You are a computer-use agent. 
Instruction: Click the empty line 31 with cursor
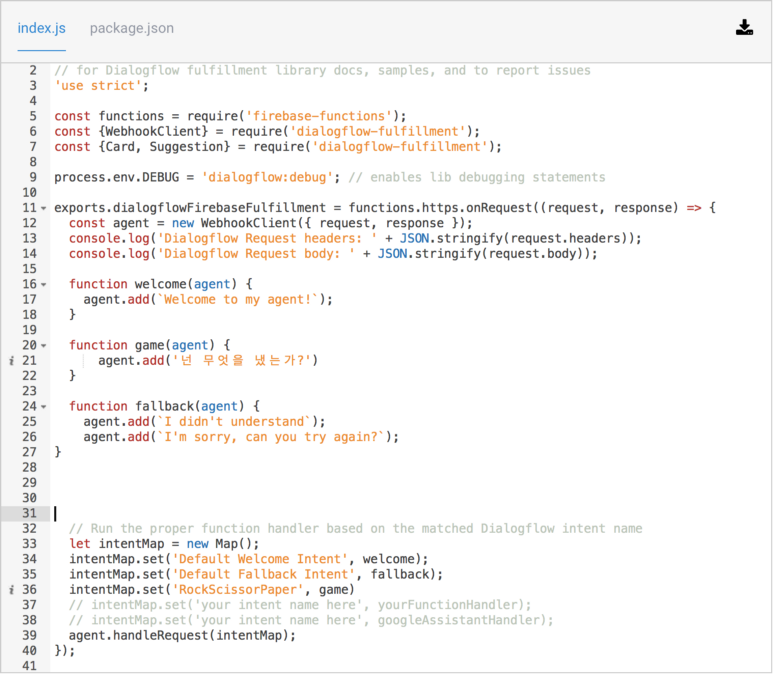300,513
